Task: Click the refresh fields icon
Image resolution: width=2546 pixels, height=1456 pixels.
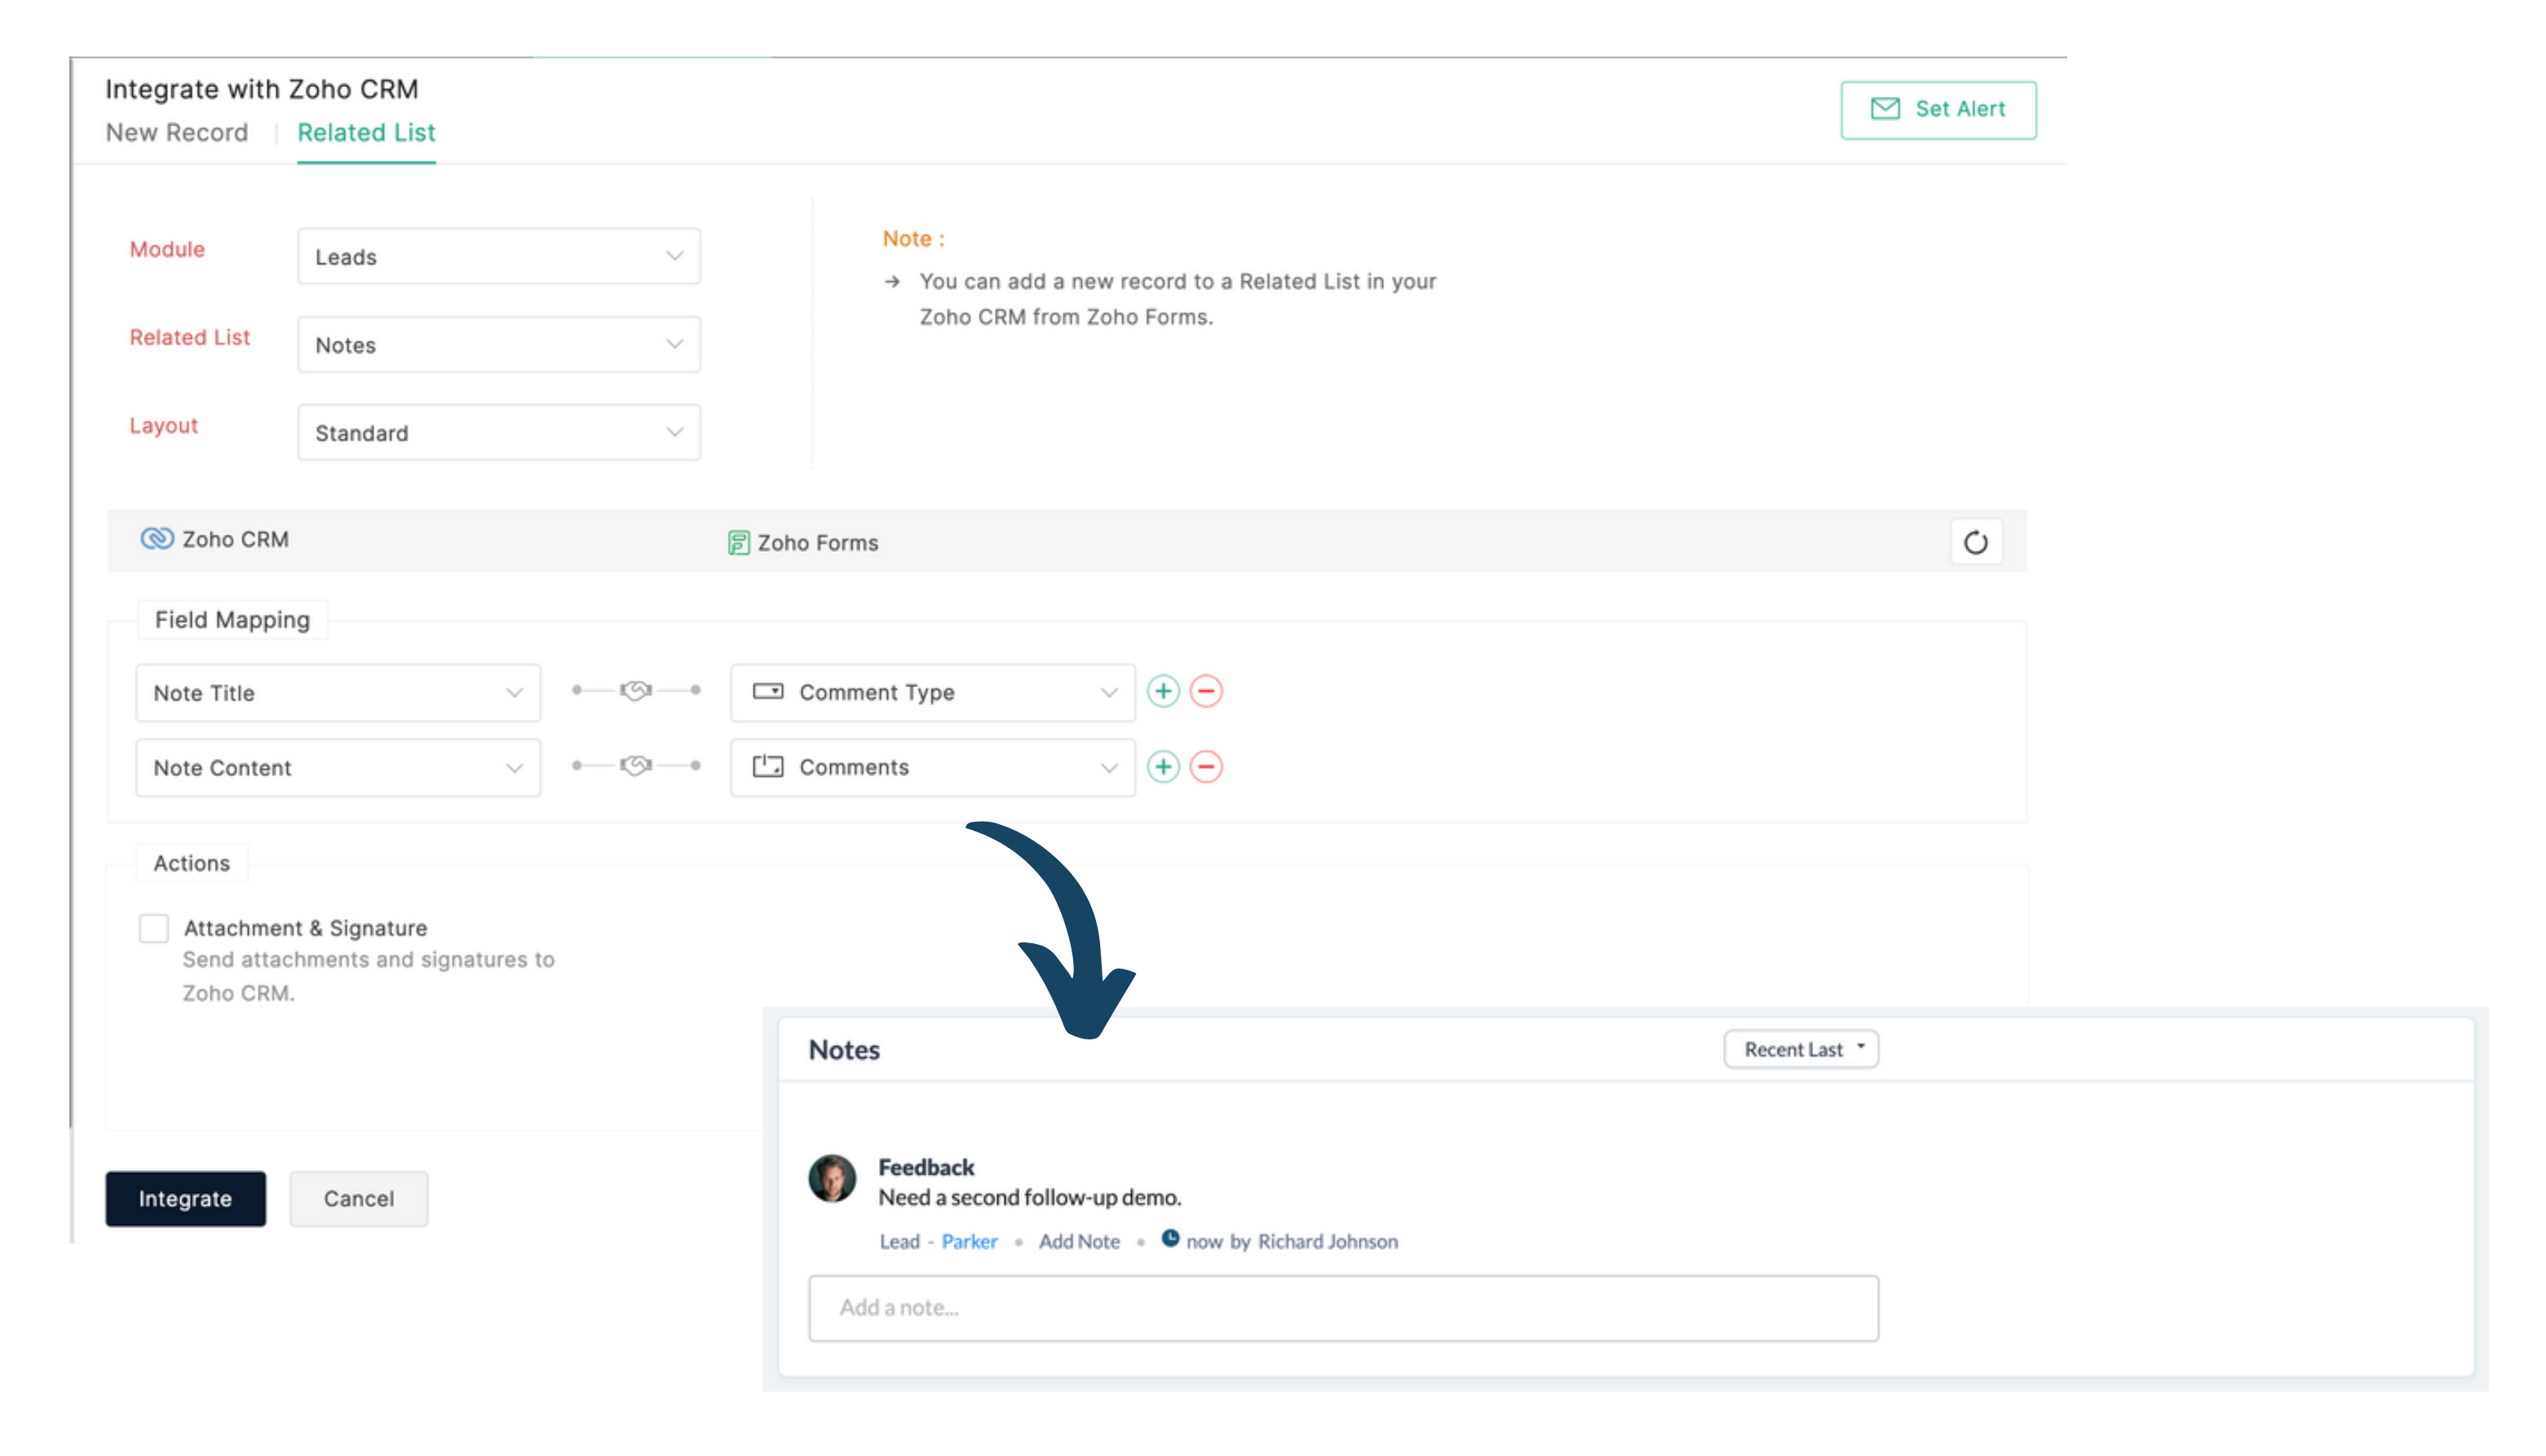Action: pos(1975,543)
